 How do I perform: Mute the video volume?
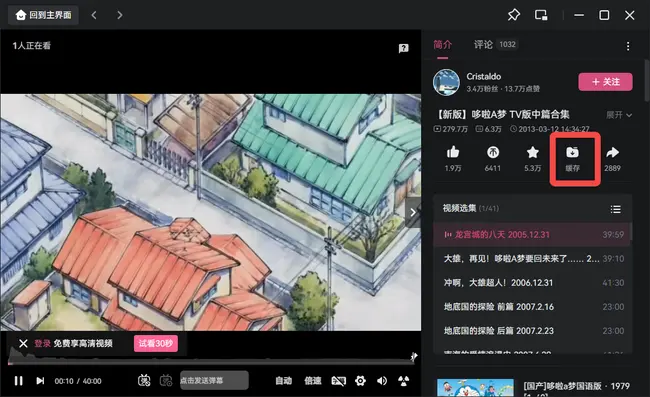[382, 380]
